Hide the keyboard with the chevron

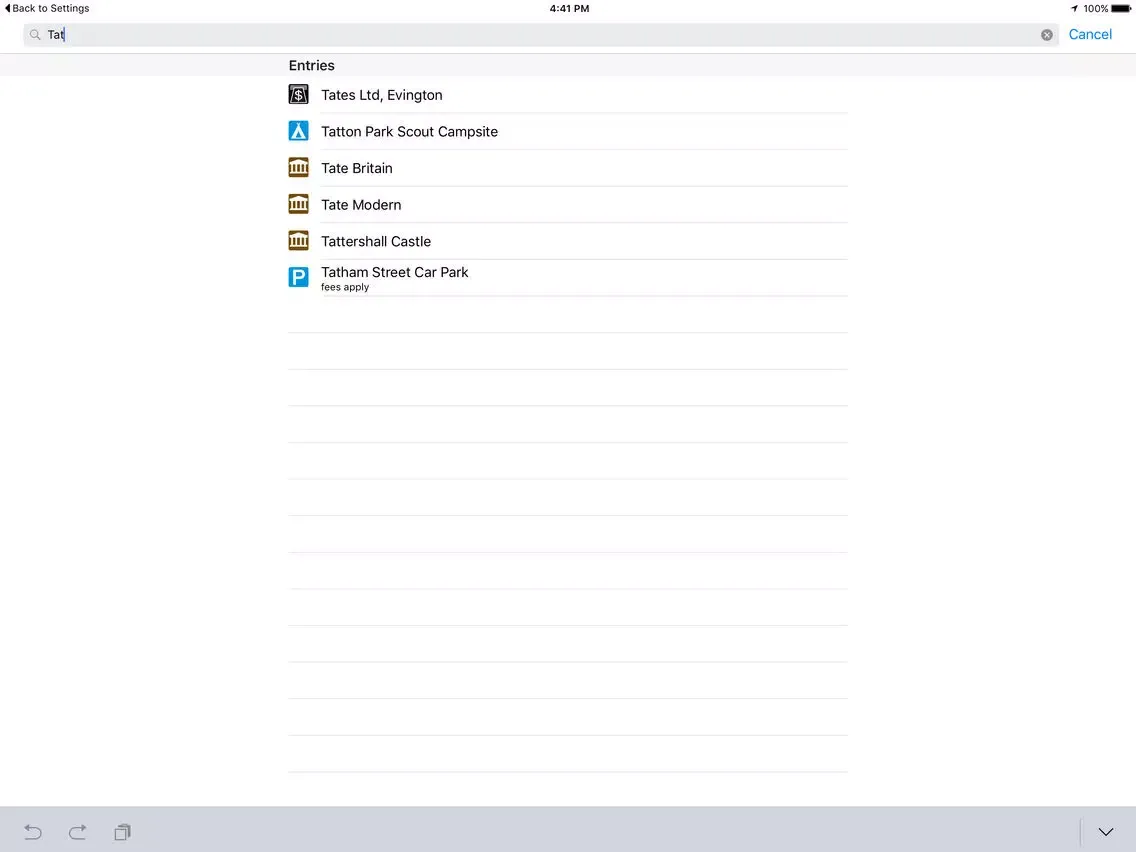pyautogui.click(x=1106, y=832)
